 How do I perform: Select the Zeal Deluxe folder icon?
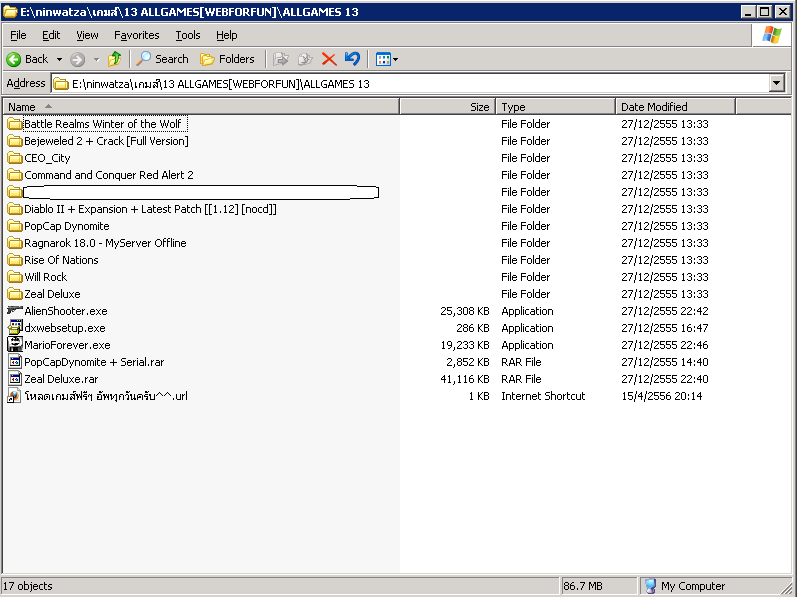pos(15,294)
